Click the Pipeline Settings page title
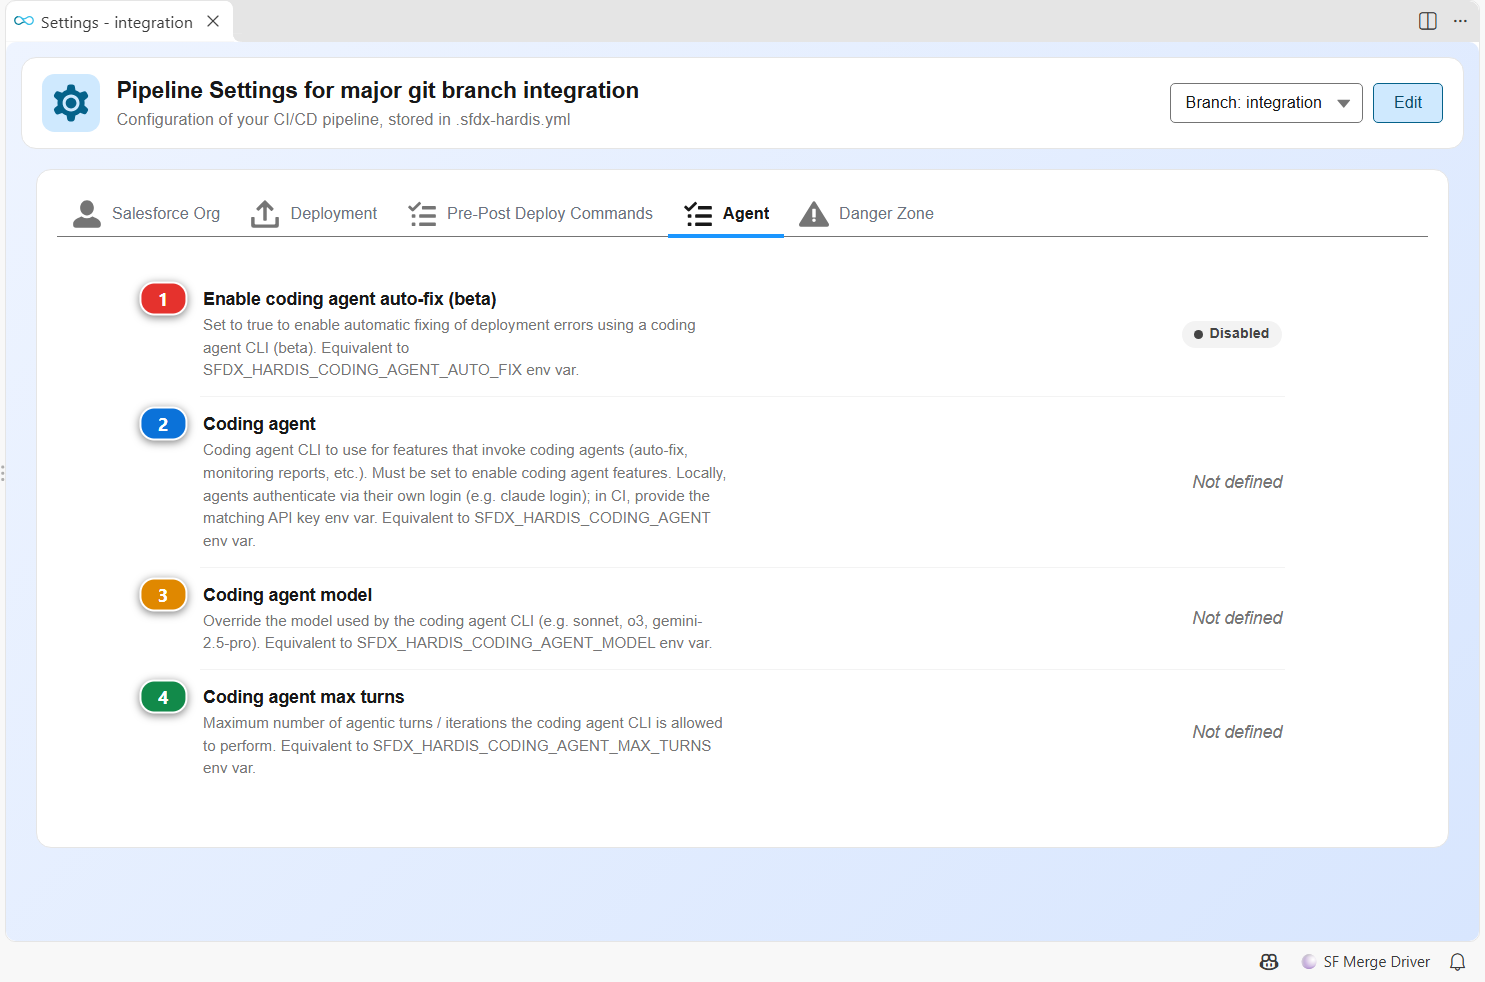Viewport: 1485px width, 982px height. pos(378,90)
